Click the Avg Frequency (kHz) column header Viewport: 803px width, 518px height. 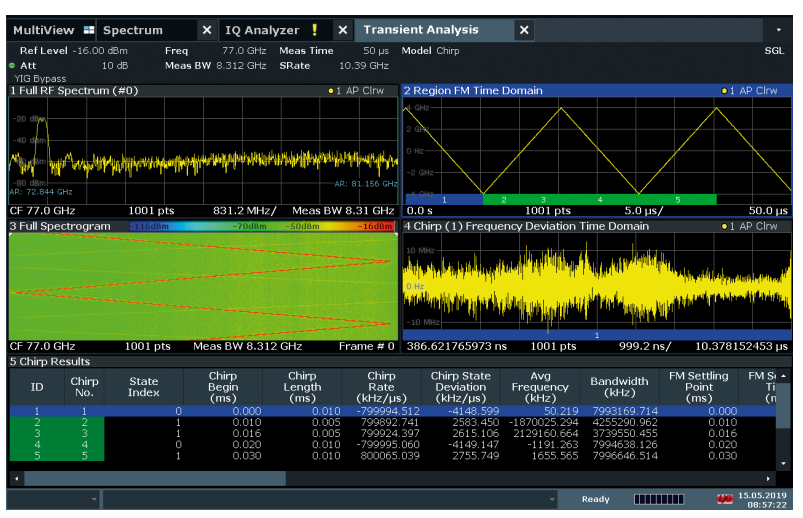click(x=540, y=387)
